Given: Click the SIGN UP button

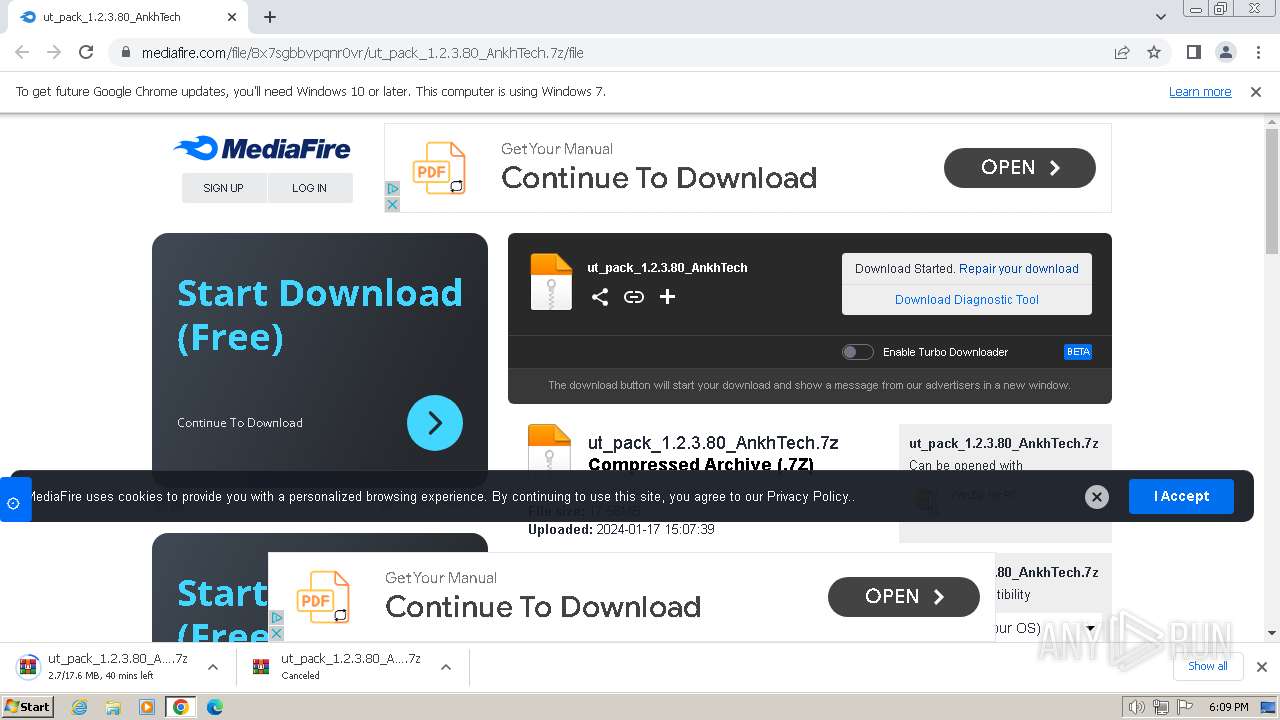Looking at the screenshot, I should [x=223, y=188].
